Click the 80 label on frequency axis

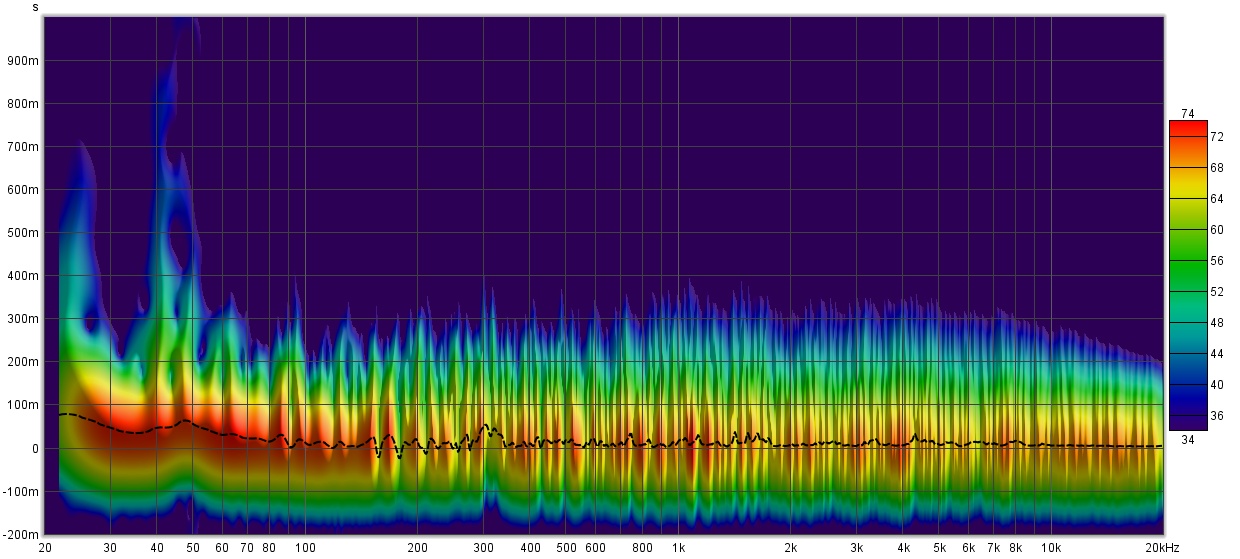tap(269, 548)
